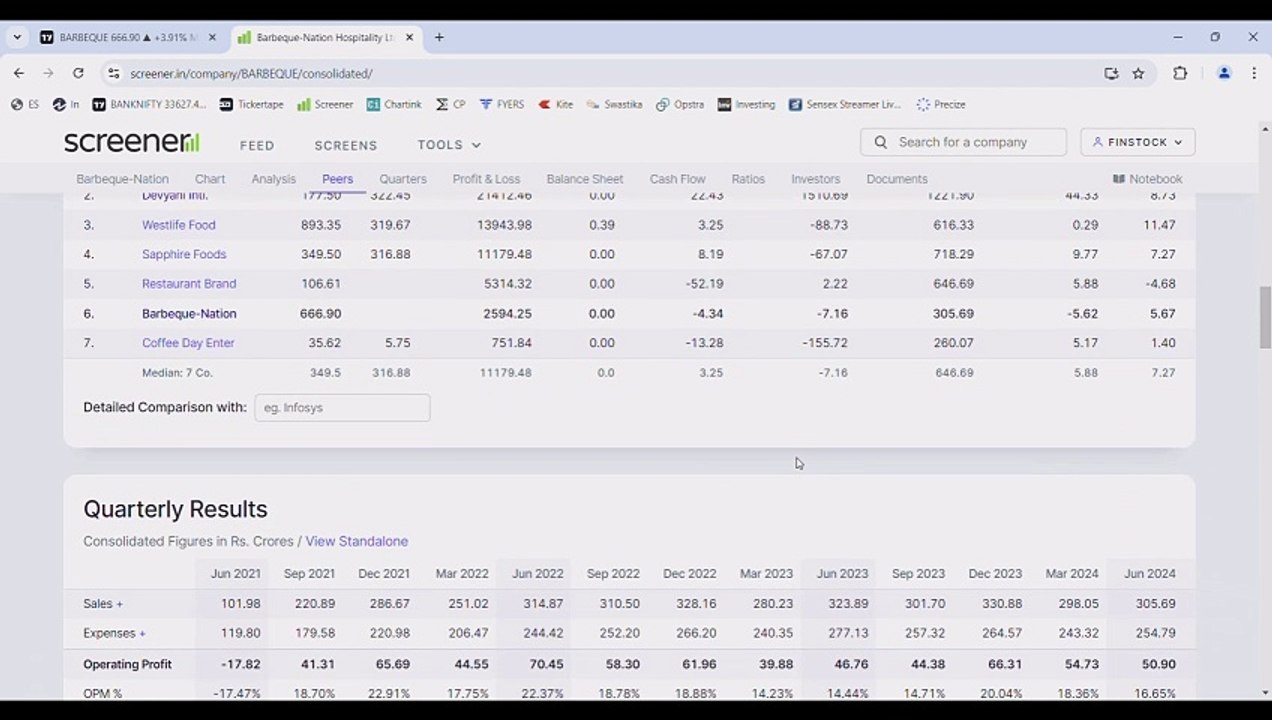Viewport: 1272px width, 720px height.
Task: Jump to the Documents section
Action: click(897, 179)
